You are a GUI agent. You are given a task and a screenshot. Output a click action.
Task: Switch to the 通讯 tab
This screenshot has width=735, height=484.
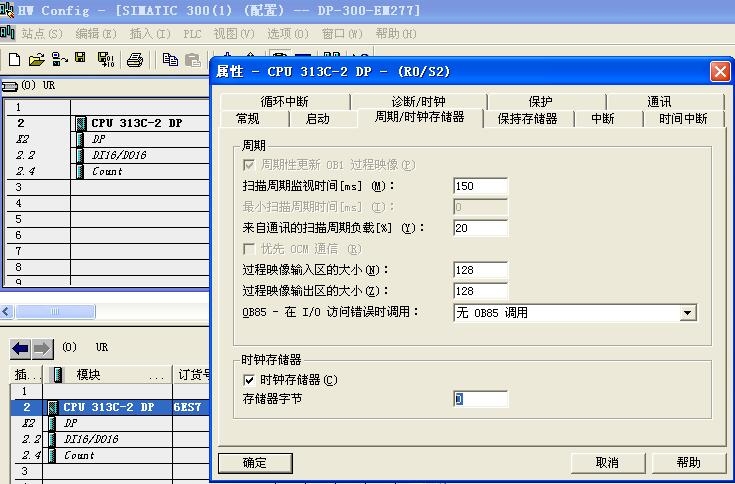pyautogui.click(x=660, y=101)
